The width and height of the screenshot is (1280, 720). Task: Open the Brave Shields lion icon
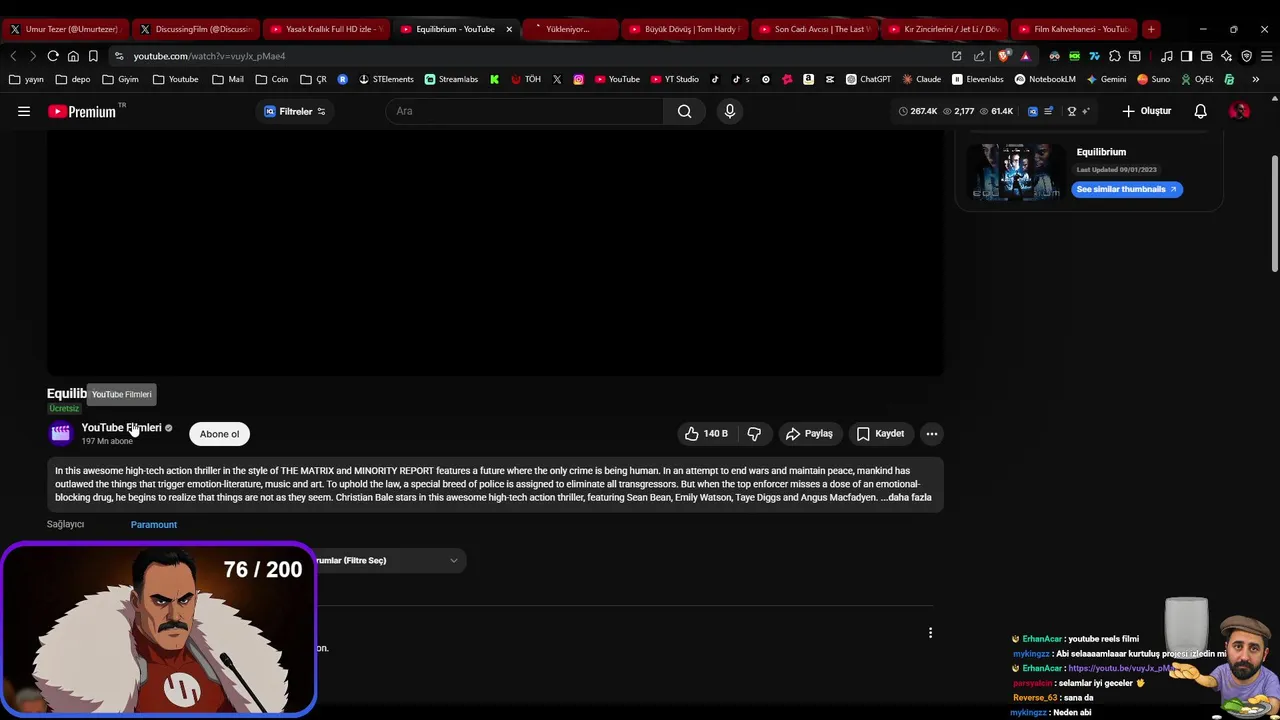1005,56
